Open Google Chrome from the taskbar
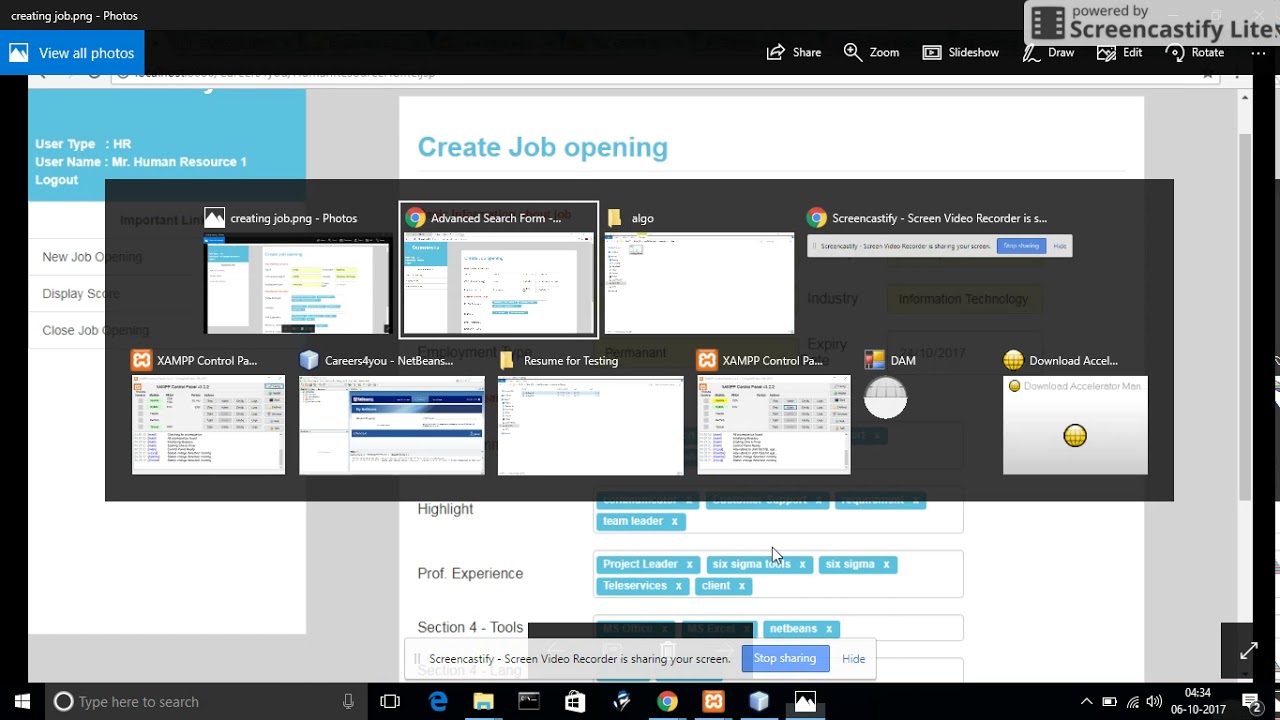This screenshot has height=720, width=1280. pyautogui.click(x=667, y=701)
